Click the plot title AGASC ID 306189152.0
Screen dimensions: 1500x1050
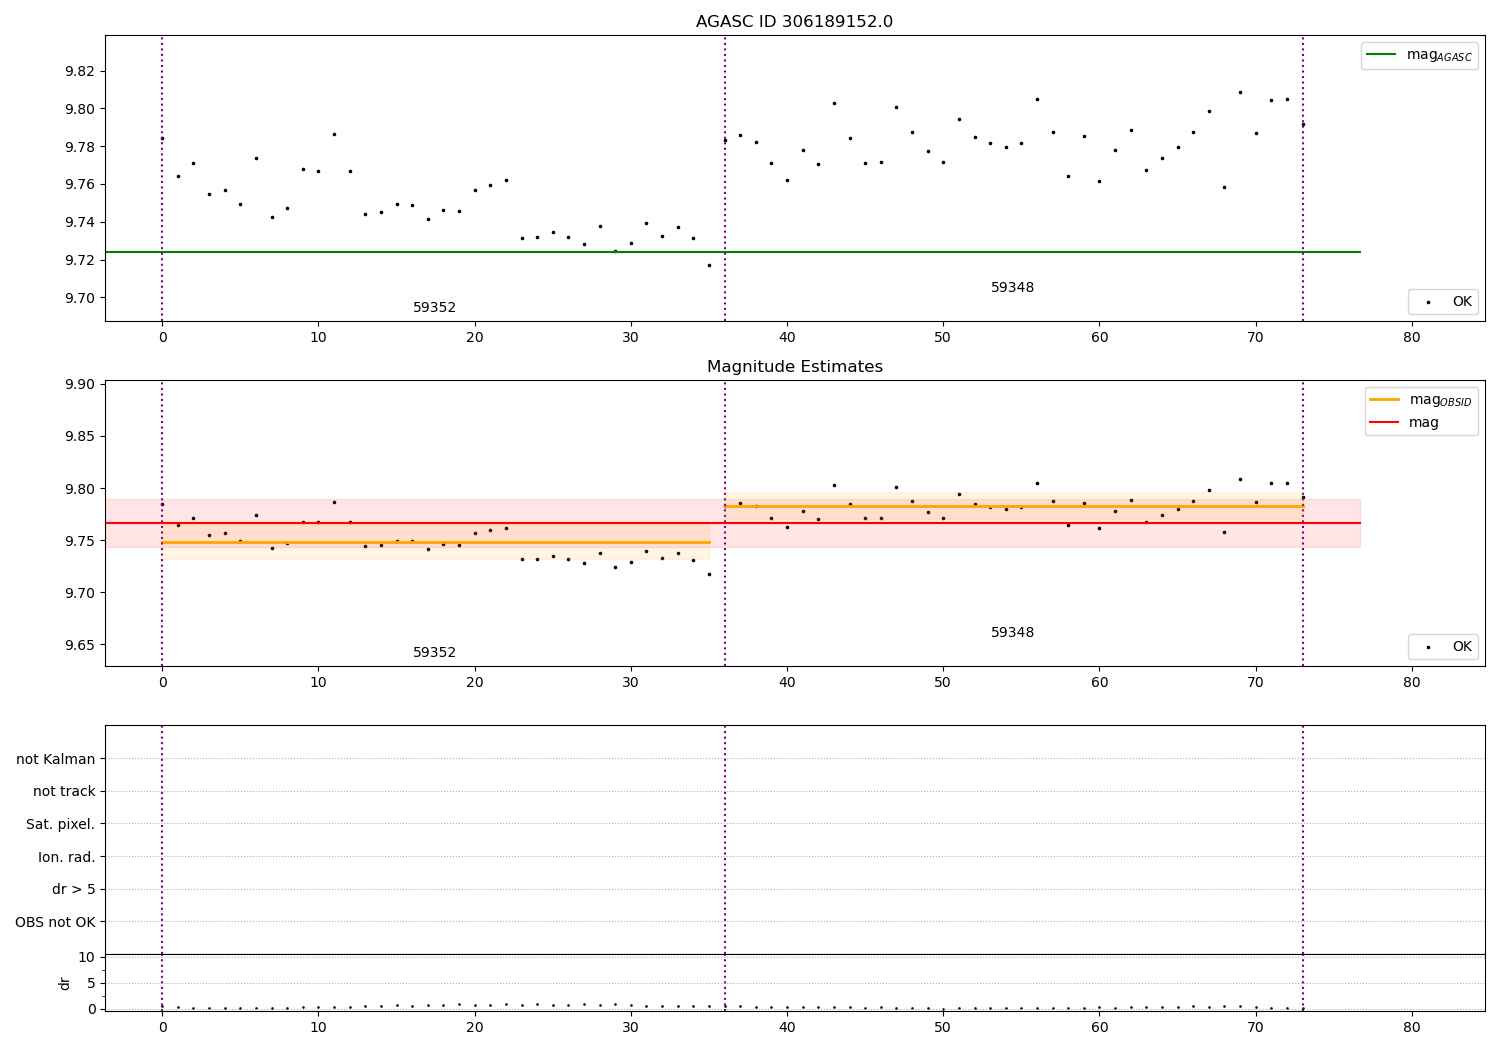[794, 22]
